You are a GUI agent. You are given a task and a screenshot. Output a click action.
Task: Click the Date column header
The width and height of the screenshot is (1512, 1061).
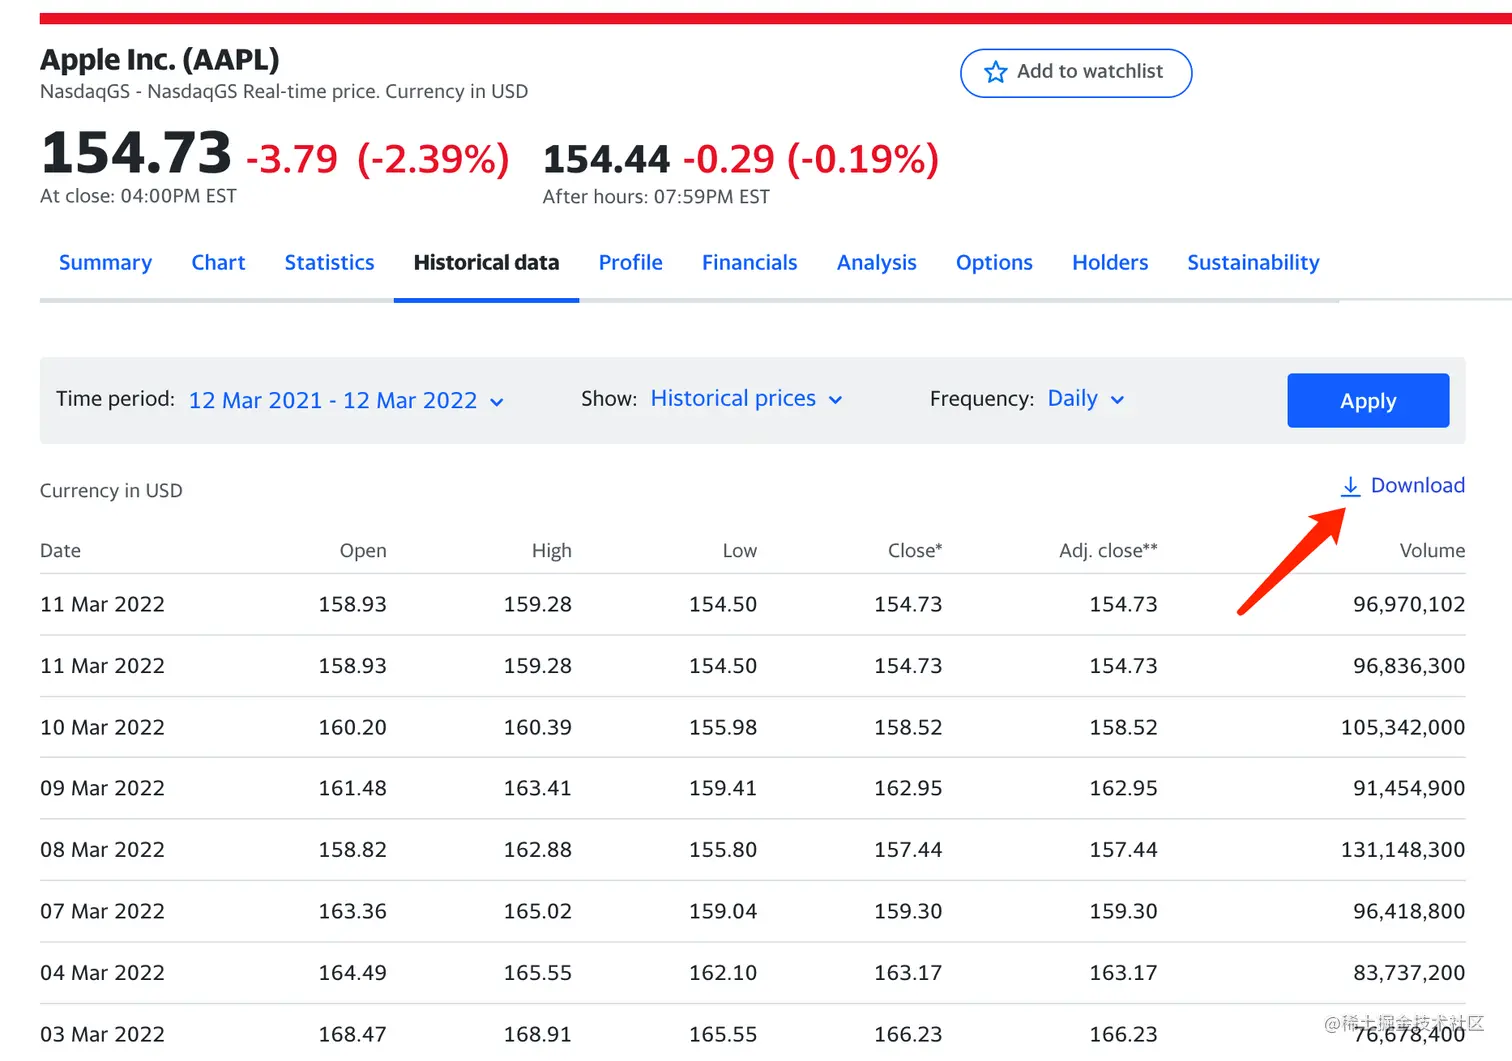(x=60, y=550)
